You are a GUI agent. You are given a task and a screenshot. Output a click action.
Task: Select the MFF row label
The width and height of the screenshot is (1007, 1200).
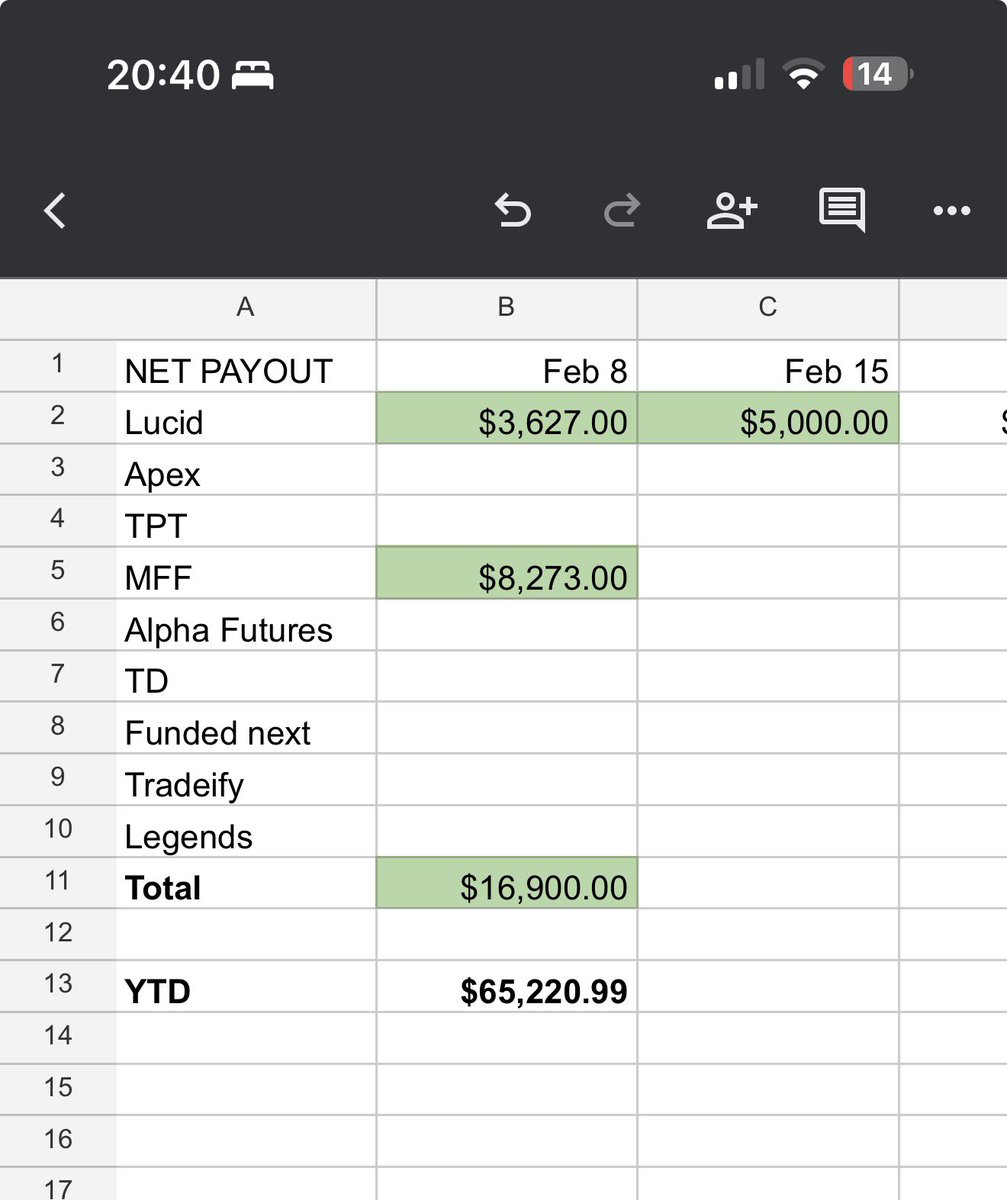(x=246, y=573)
